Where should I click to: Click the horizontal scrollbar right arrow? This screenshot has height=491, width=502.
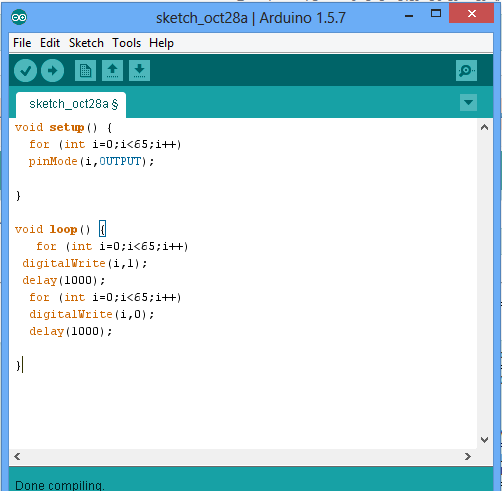pos(468,456)
